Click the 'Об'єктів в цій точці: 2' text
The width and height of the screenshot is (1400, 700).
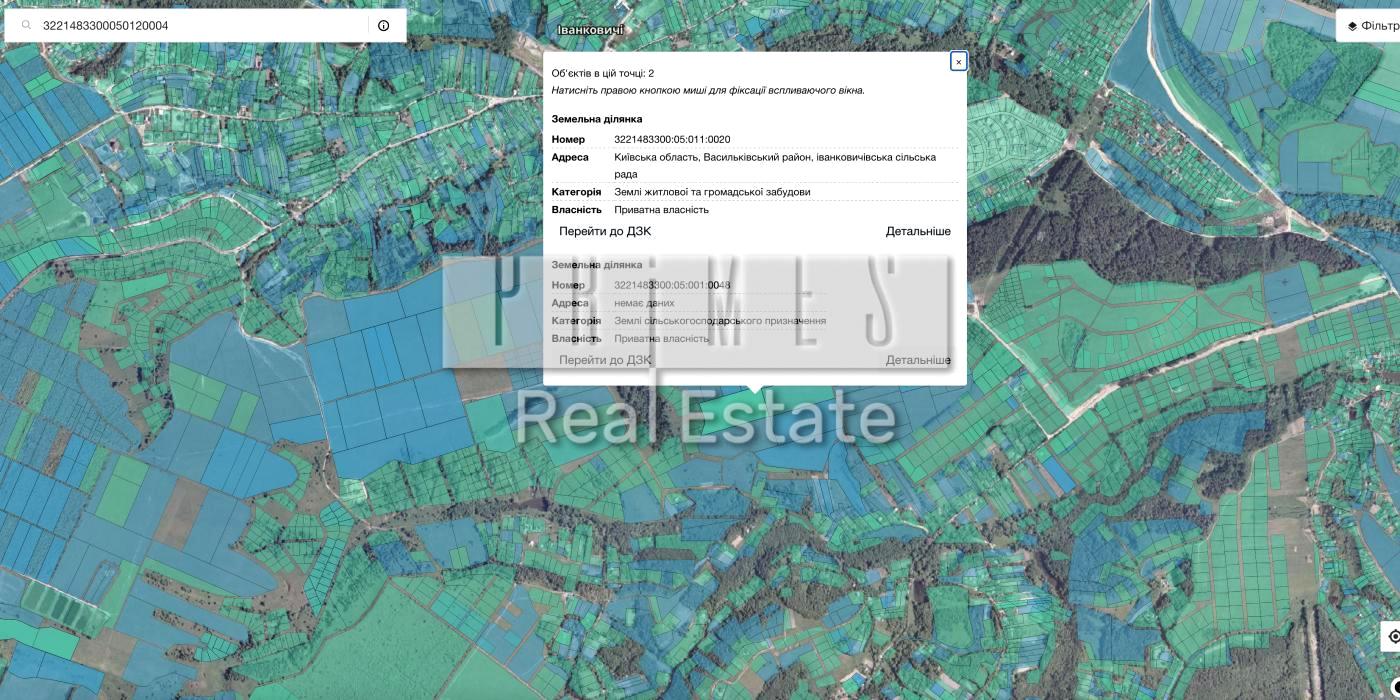pos(602,73)
